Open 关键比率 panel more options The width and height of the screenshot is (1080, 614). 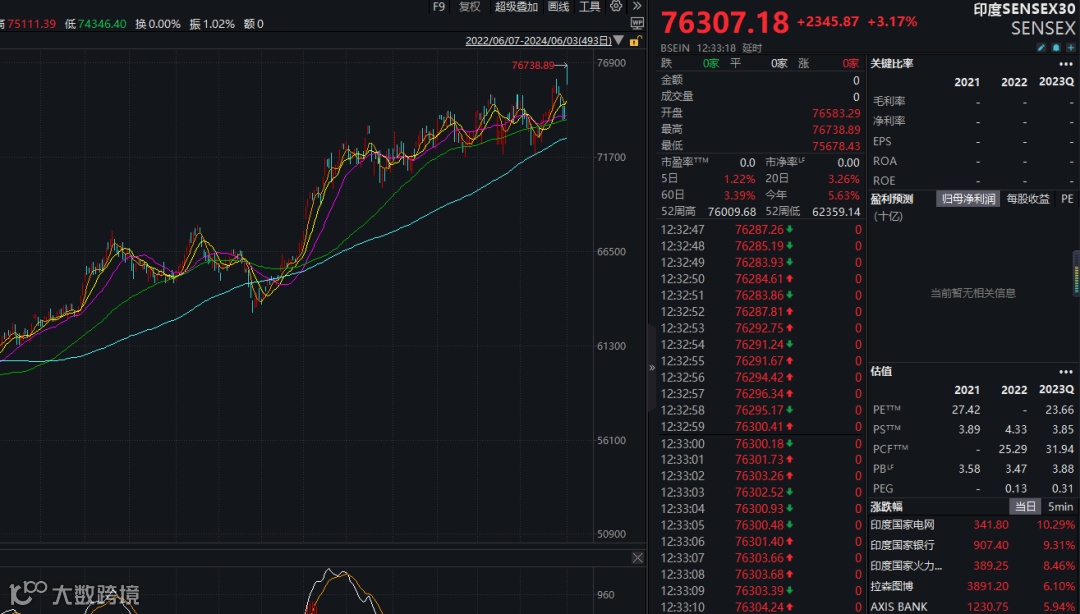[1066, 64]
